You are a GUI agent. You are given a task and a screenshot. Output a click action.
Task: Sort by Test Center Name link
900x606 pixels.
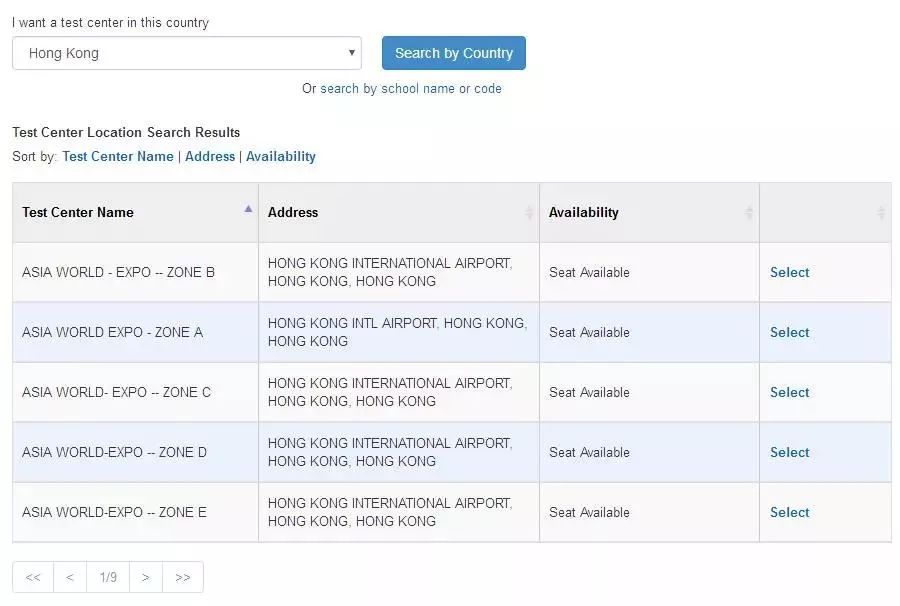pos(118,156)
